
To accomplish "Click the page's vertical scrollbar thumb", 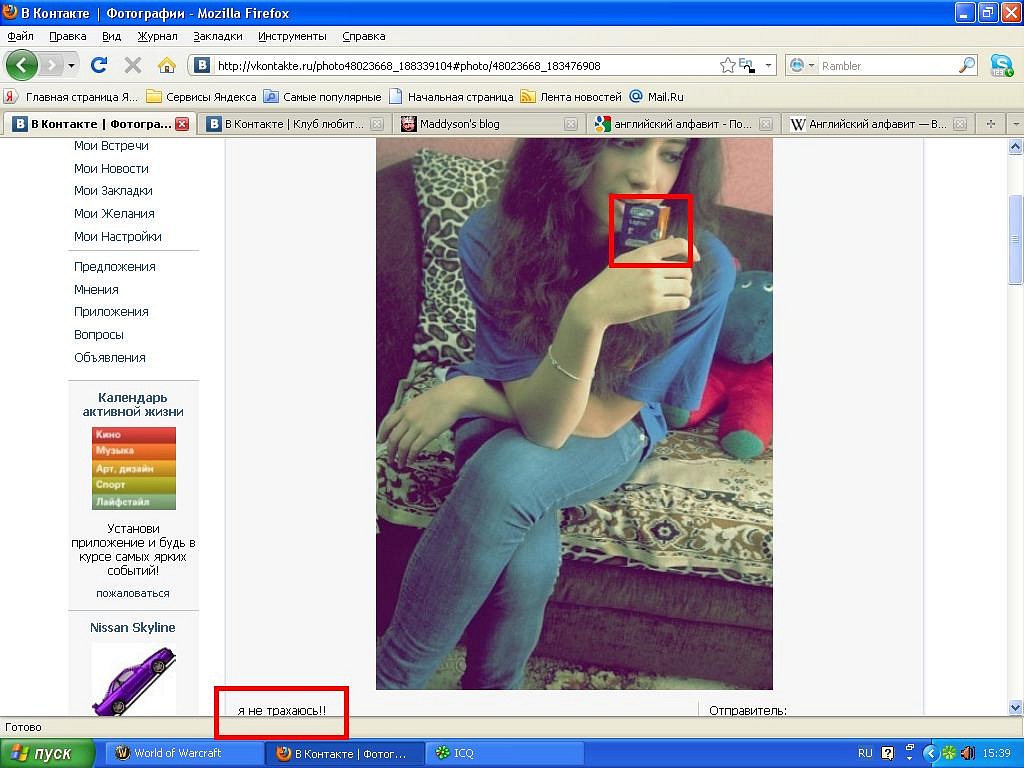I will pyautogui.click(x=1016, y=240).
